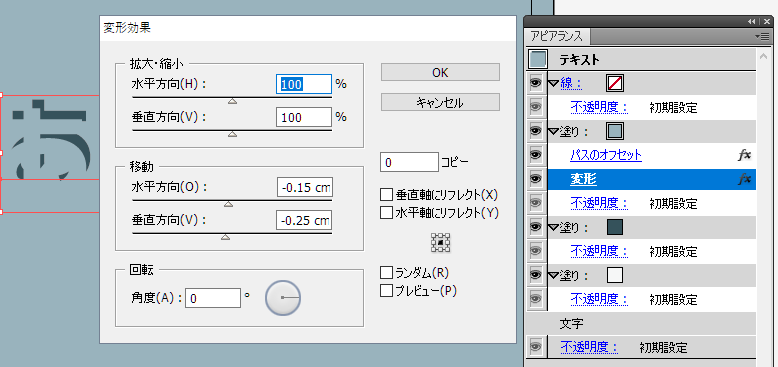Screen dimensions: 778x367
Task: Hide the dark teal 塗り fill via eye
Action: pyautogui.click(x=535, y=227)
